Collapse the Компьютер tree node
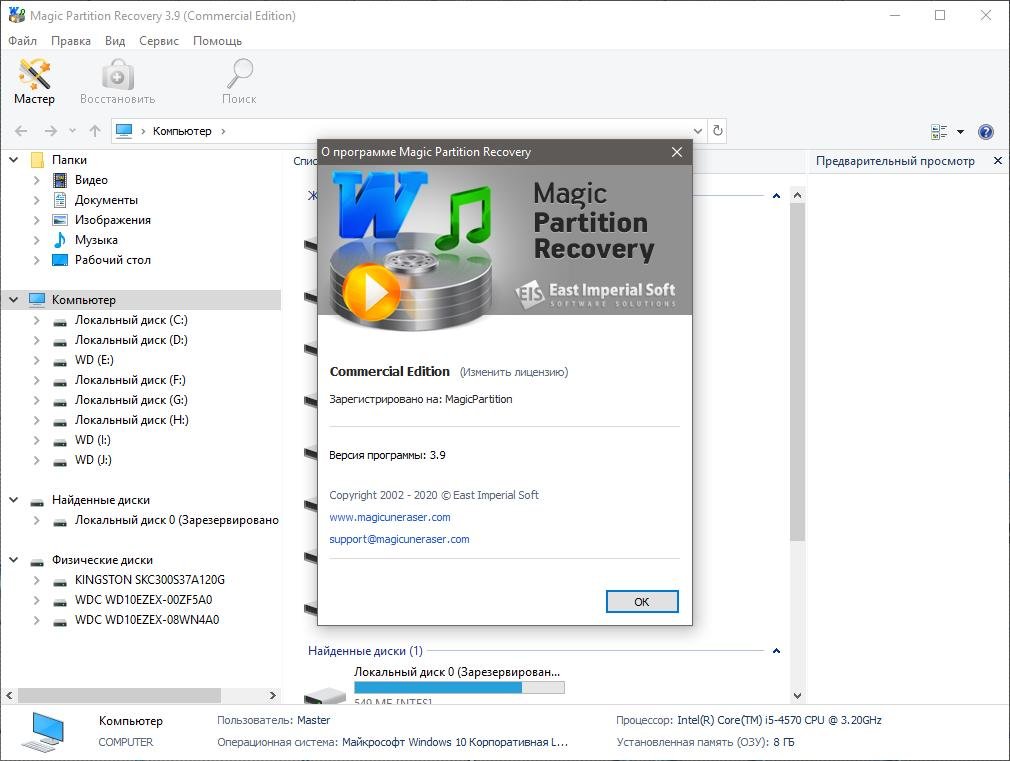Screen dimensions: 1010x761 (x=14, y=300)
